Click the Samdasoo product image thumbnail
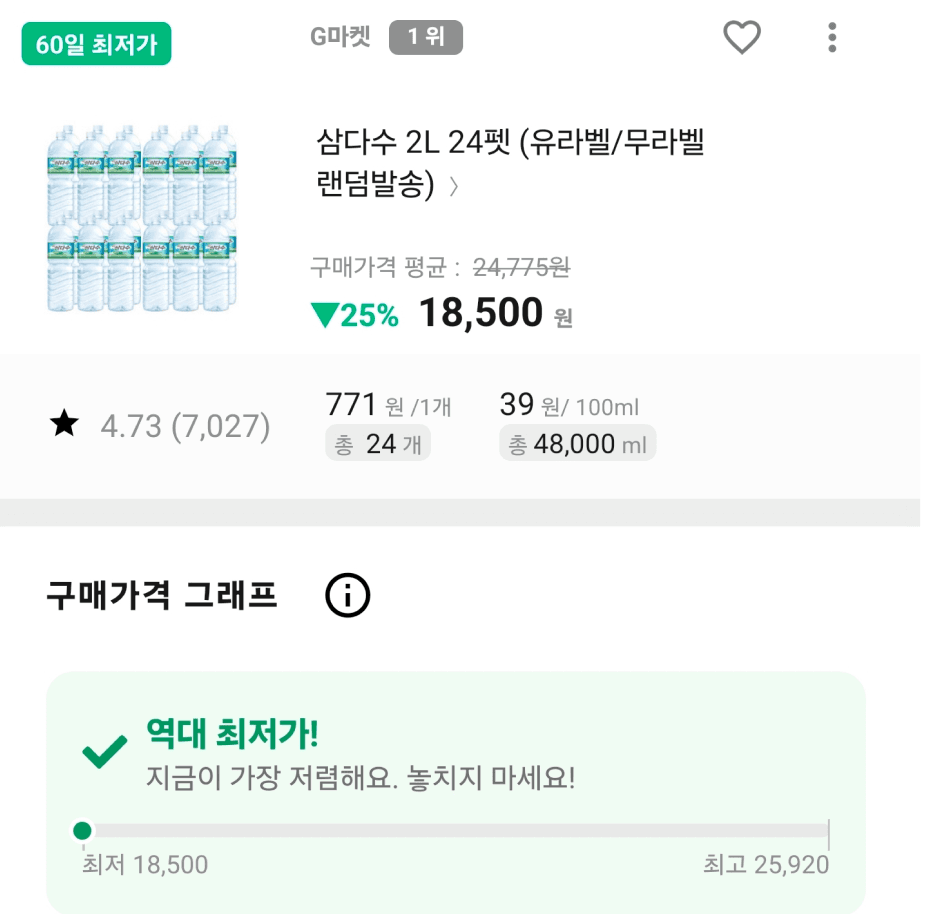 (x=140, y=220)
